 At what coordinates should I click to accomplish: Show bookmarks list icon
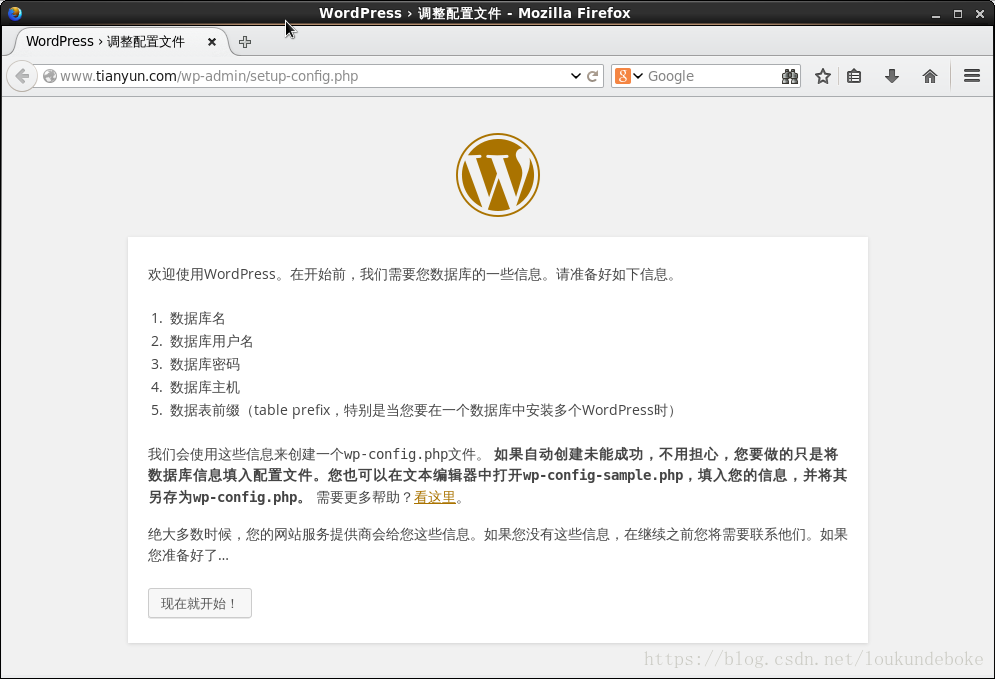(854, 76)
